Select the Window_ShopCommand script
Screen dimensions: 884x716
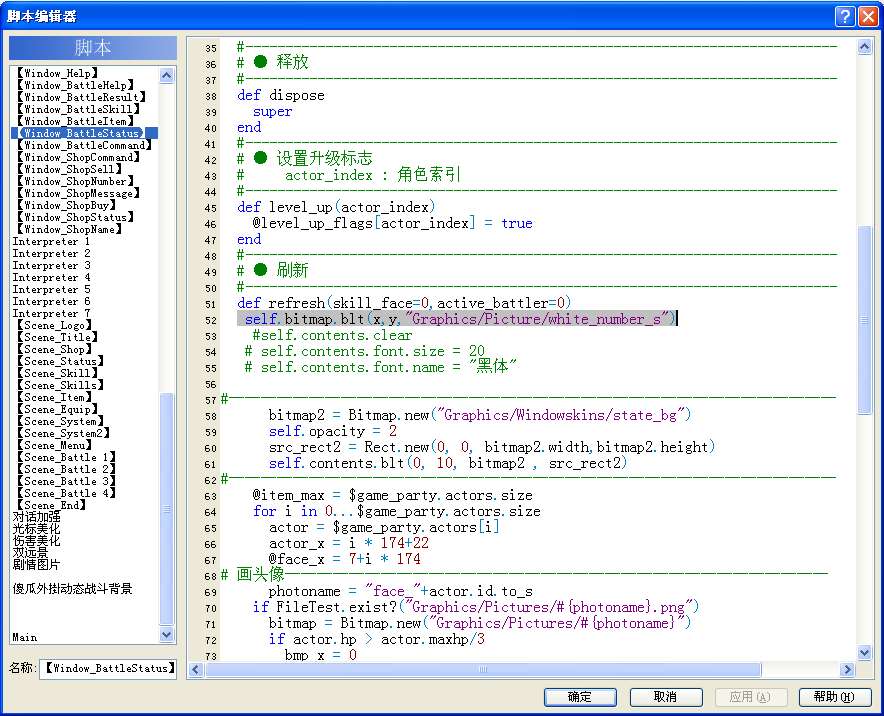[x=78, y=157]
